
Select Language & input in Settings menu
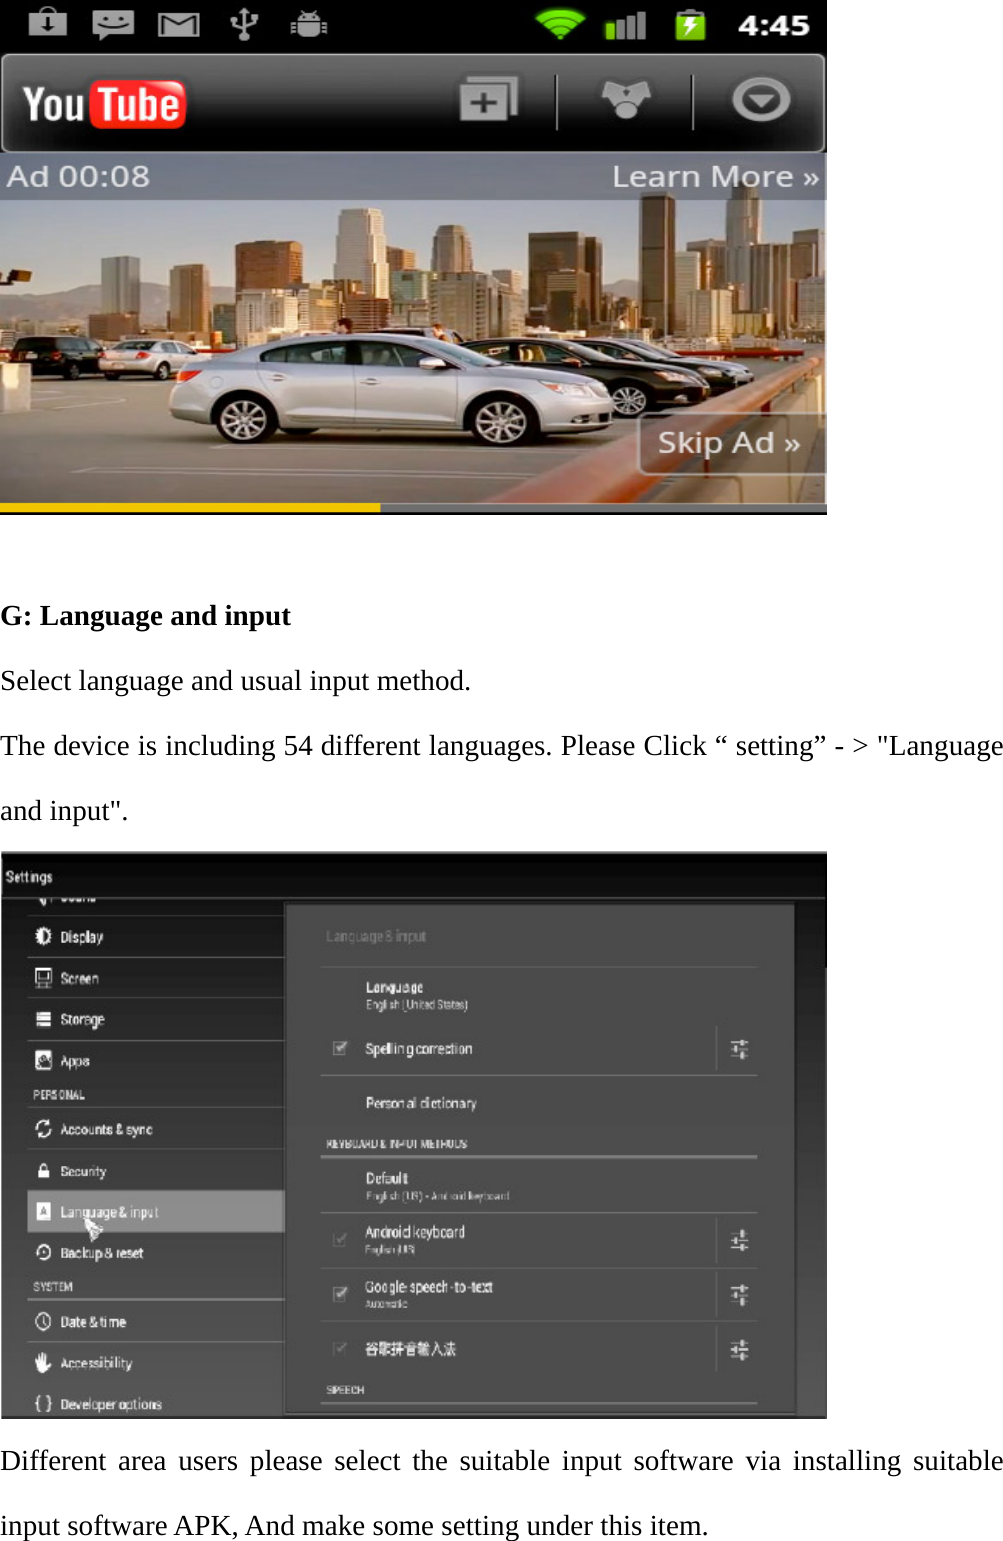110,1211
